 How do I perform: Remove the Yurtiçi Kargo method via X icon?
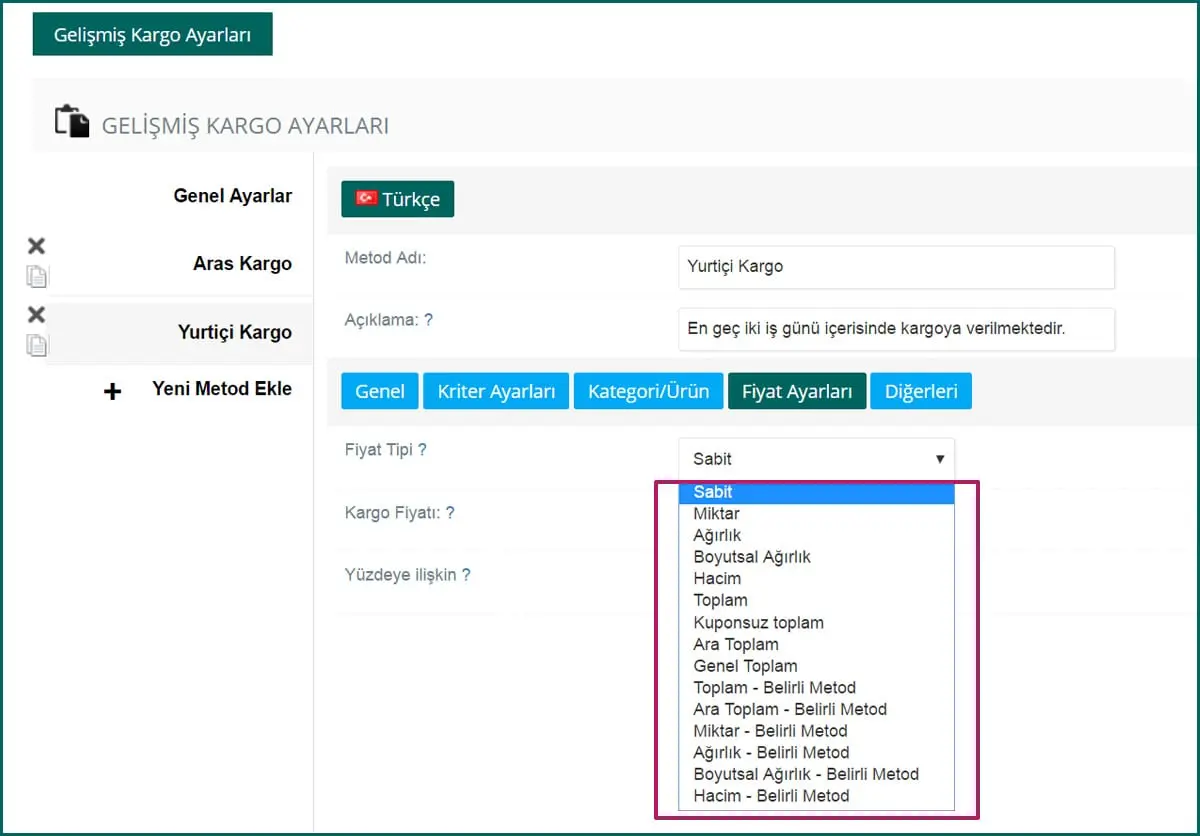(36, 315)
